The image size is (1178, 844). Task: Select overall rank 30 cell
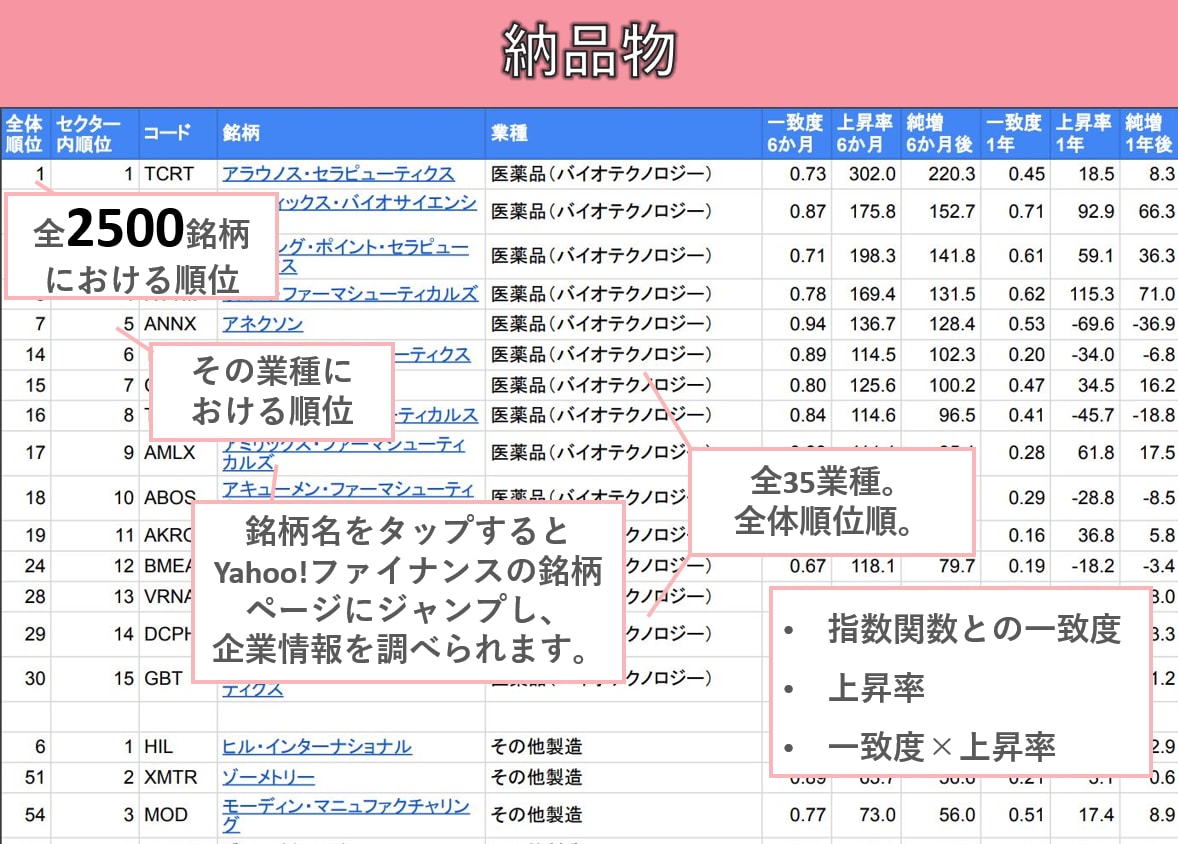[x=26, y=678]
